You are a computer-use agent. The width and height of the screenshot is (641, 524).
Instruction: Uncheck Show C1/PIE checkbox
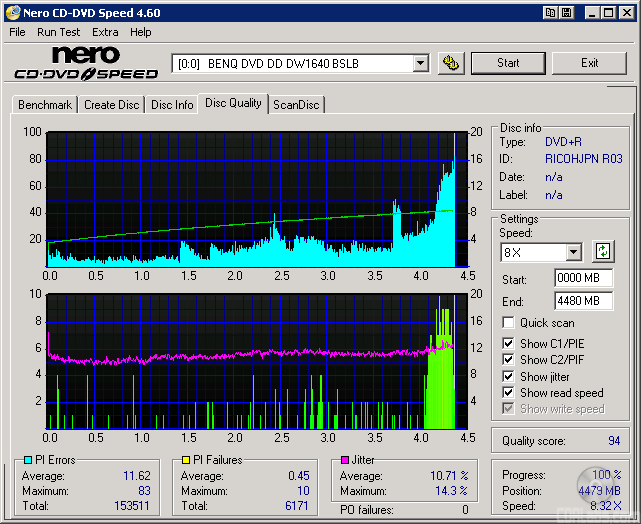(509, 344)
